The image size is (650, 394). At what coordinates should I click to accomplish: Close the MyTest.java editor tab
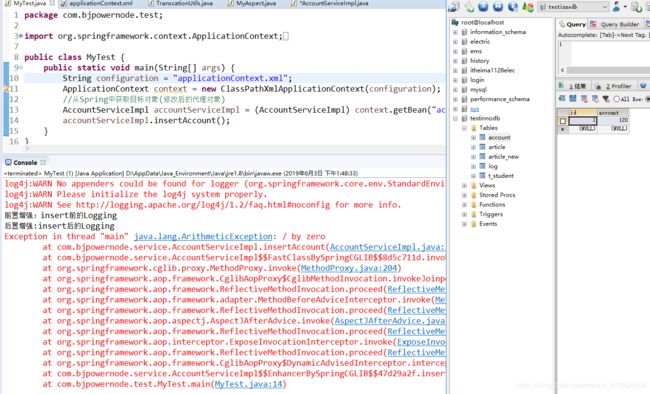[x=52, y=3]
